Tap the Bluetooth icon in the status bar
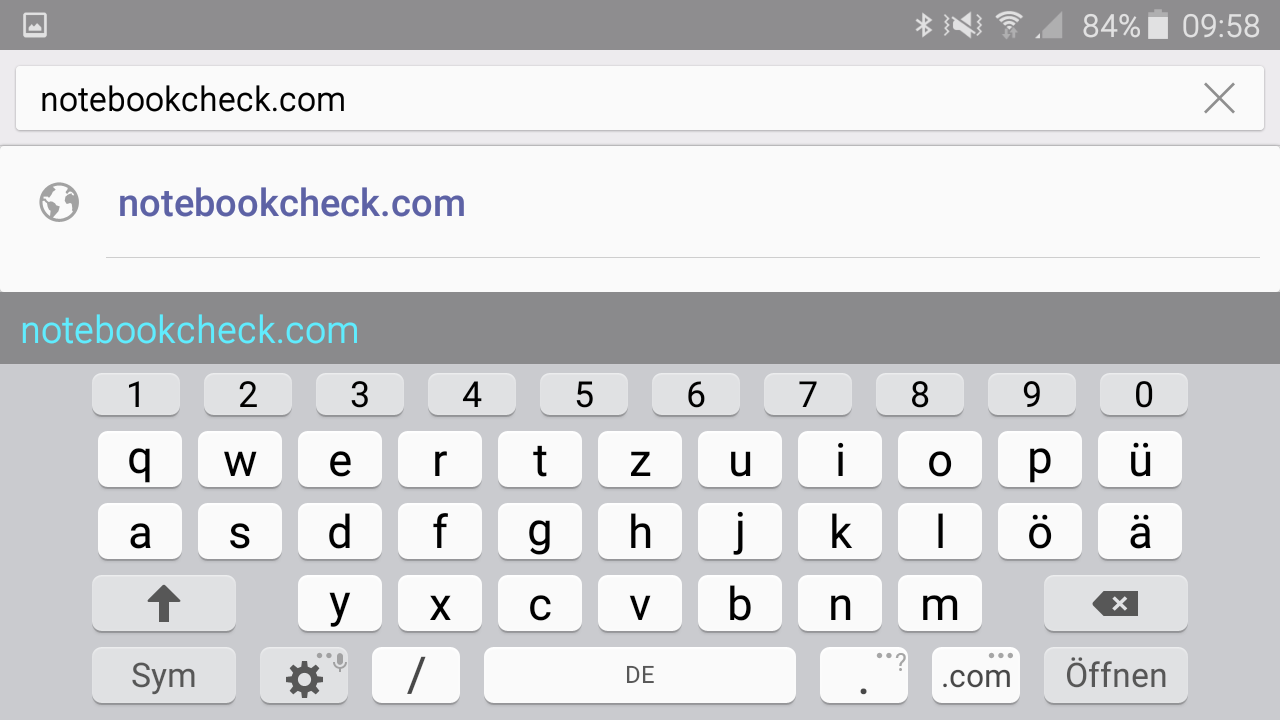 click(x=924, y=25)
